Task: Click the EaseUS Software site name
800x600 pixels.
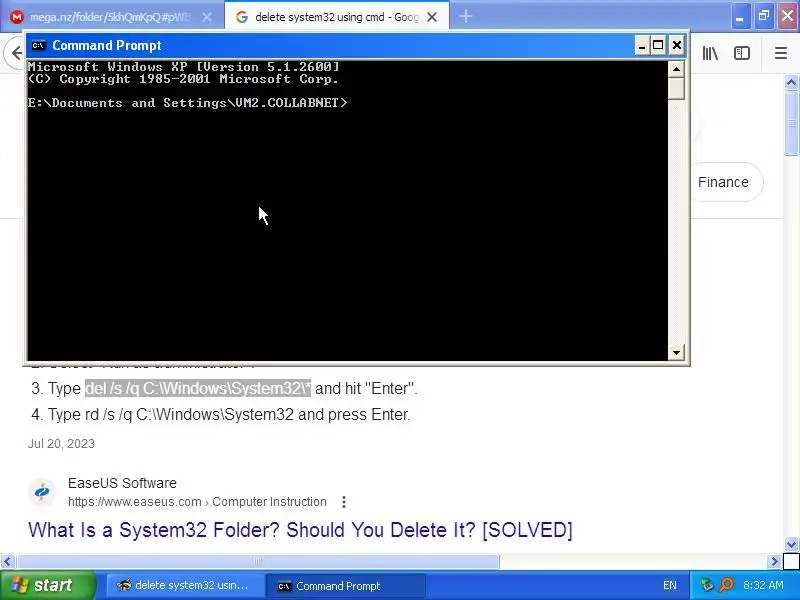Action: (122, 483)
